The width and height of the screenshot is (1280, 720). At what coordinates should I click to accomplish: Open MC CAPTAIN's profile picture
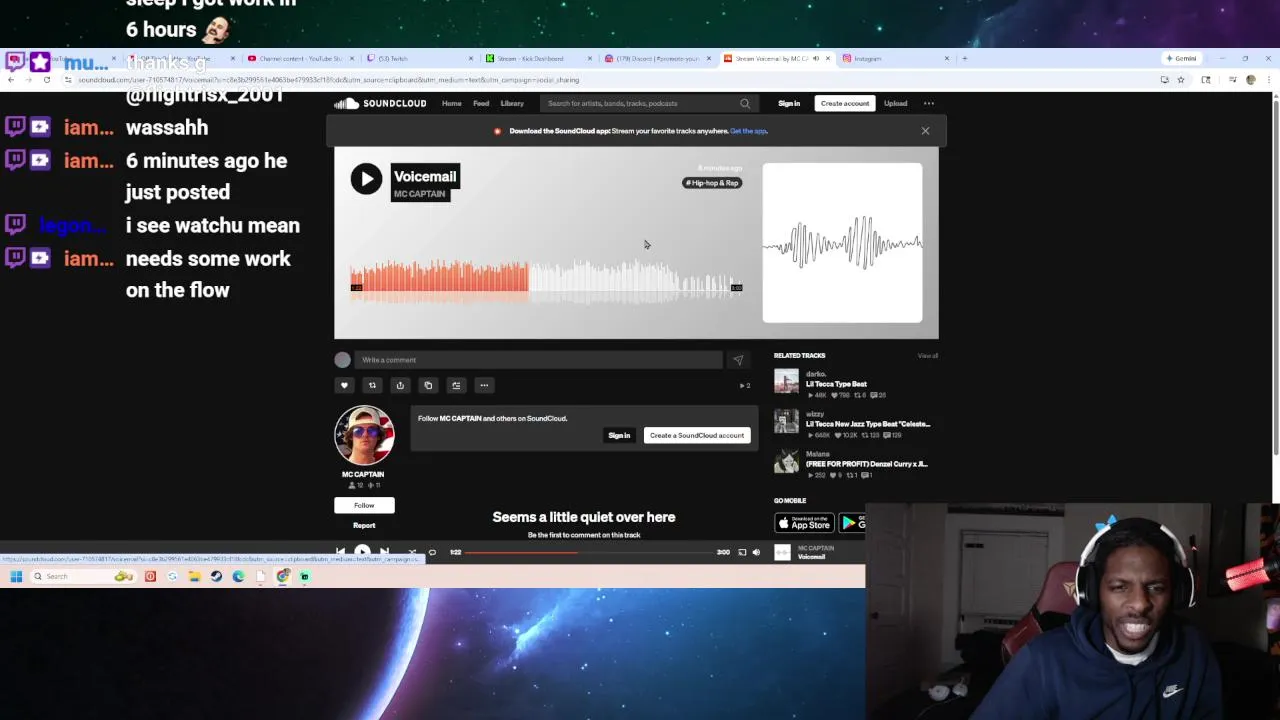click(x=364, y=436)
